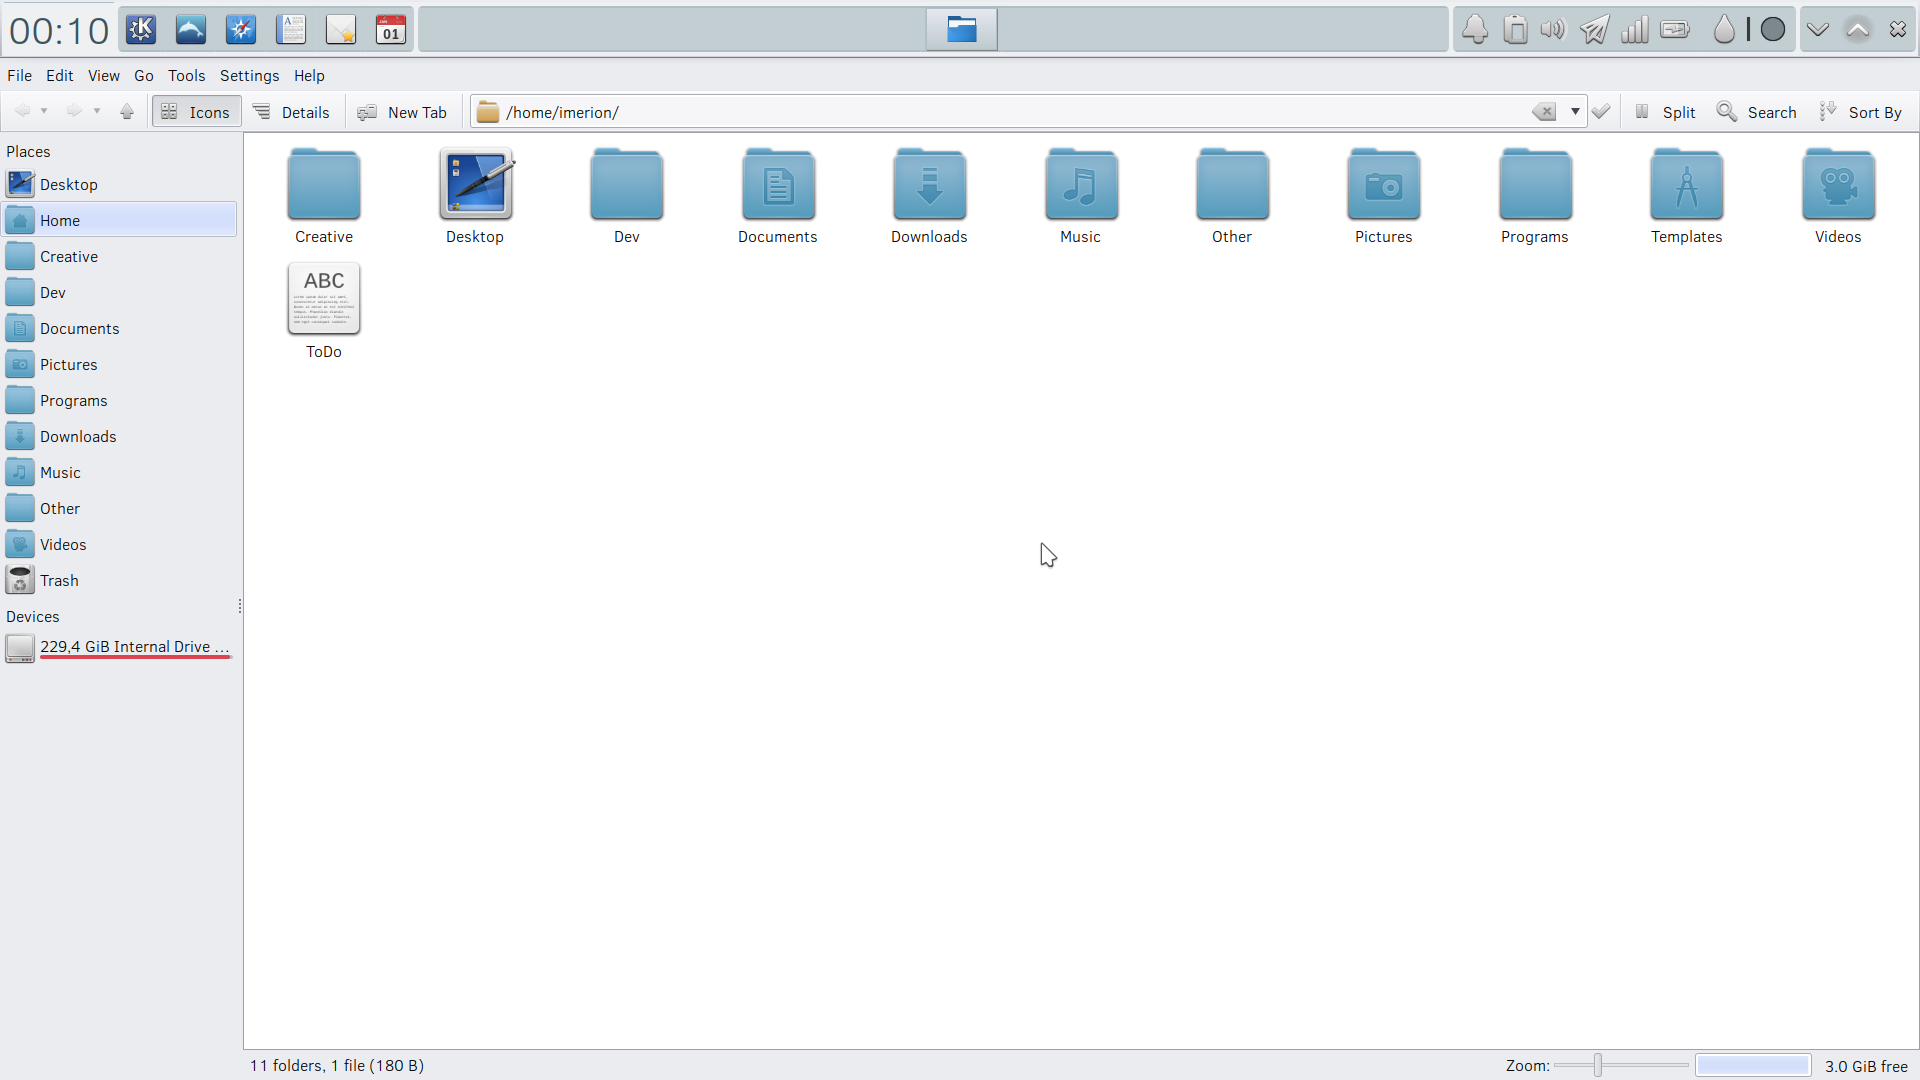Switch to Details view mode
The image size is (1920, 1080).
291,112
